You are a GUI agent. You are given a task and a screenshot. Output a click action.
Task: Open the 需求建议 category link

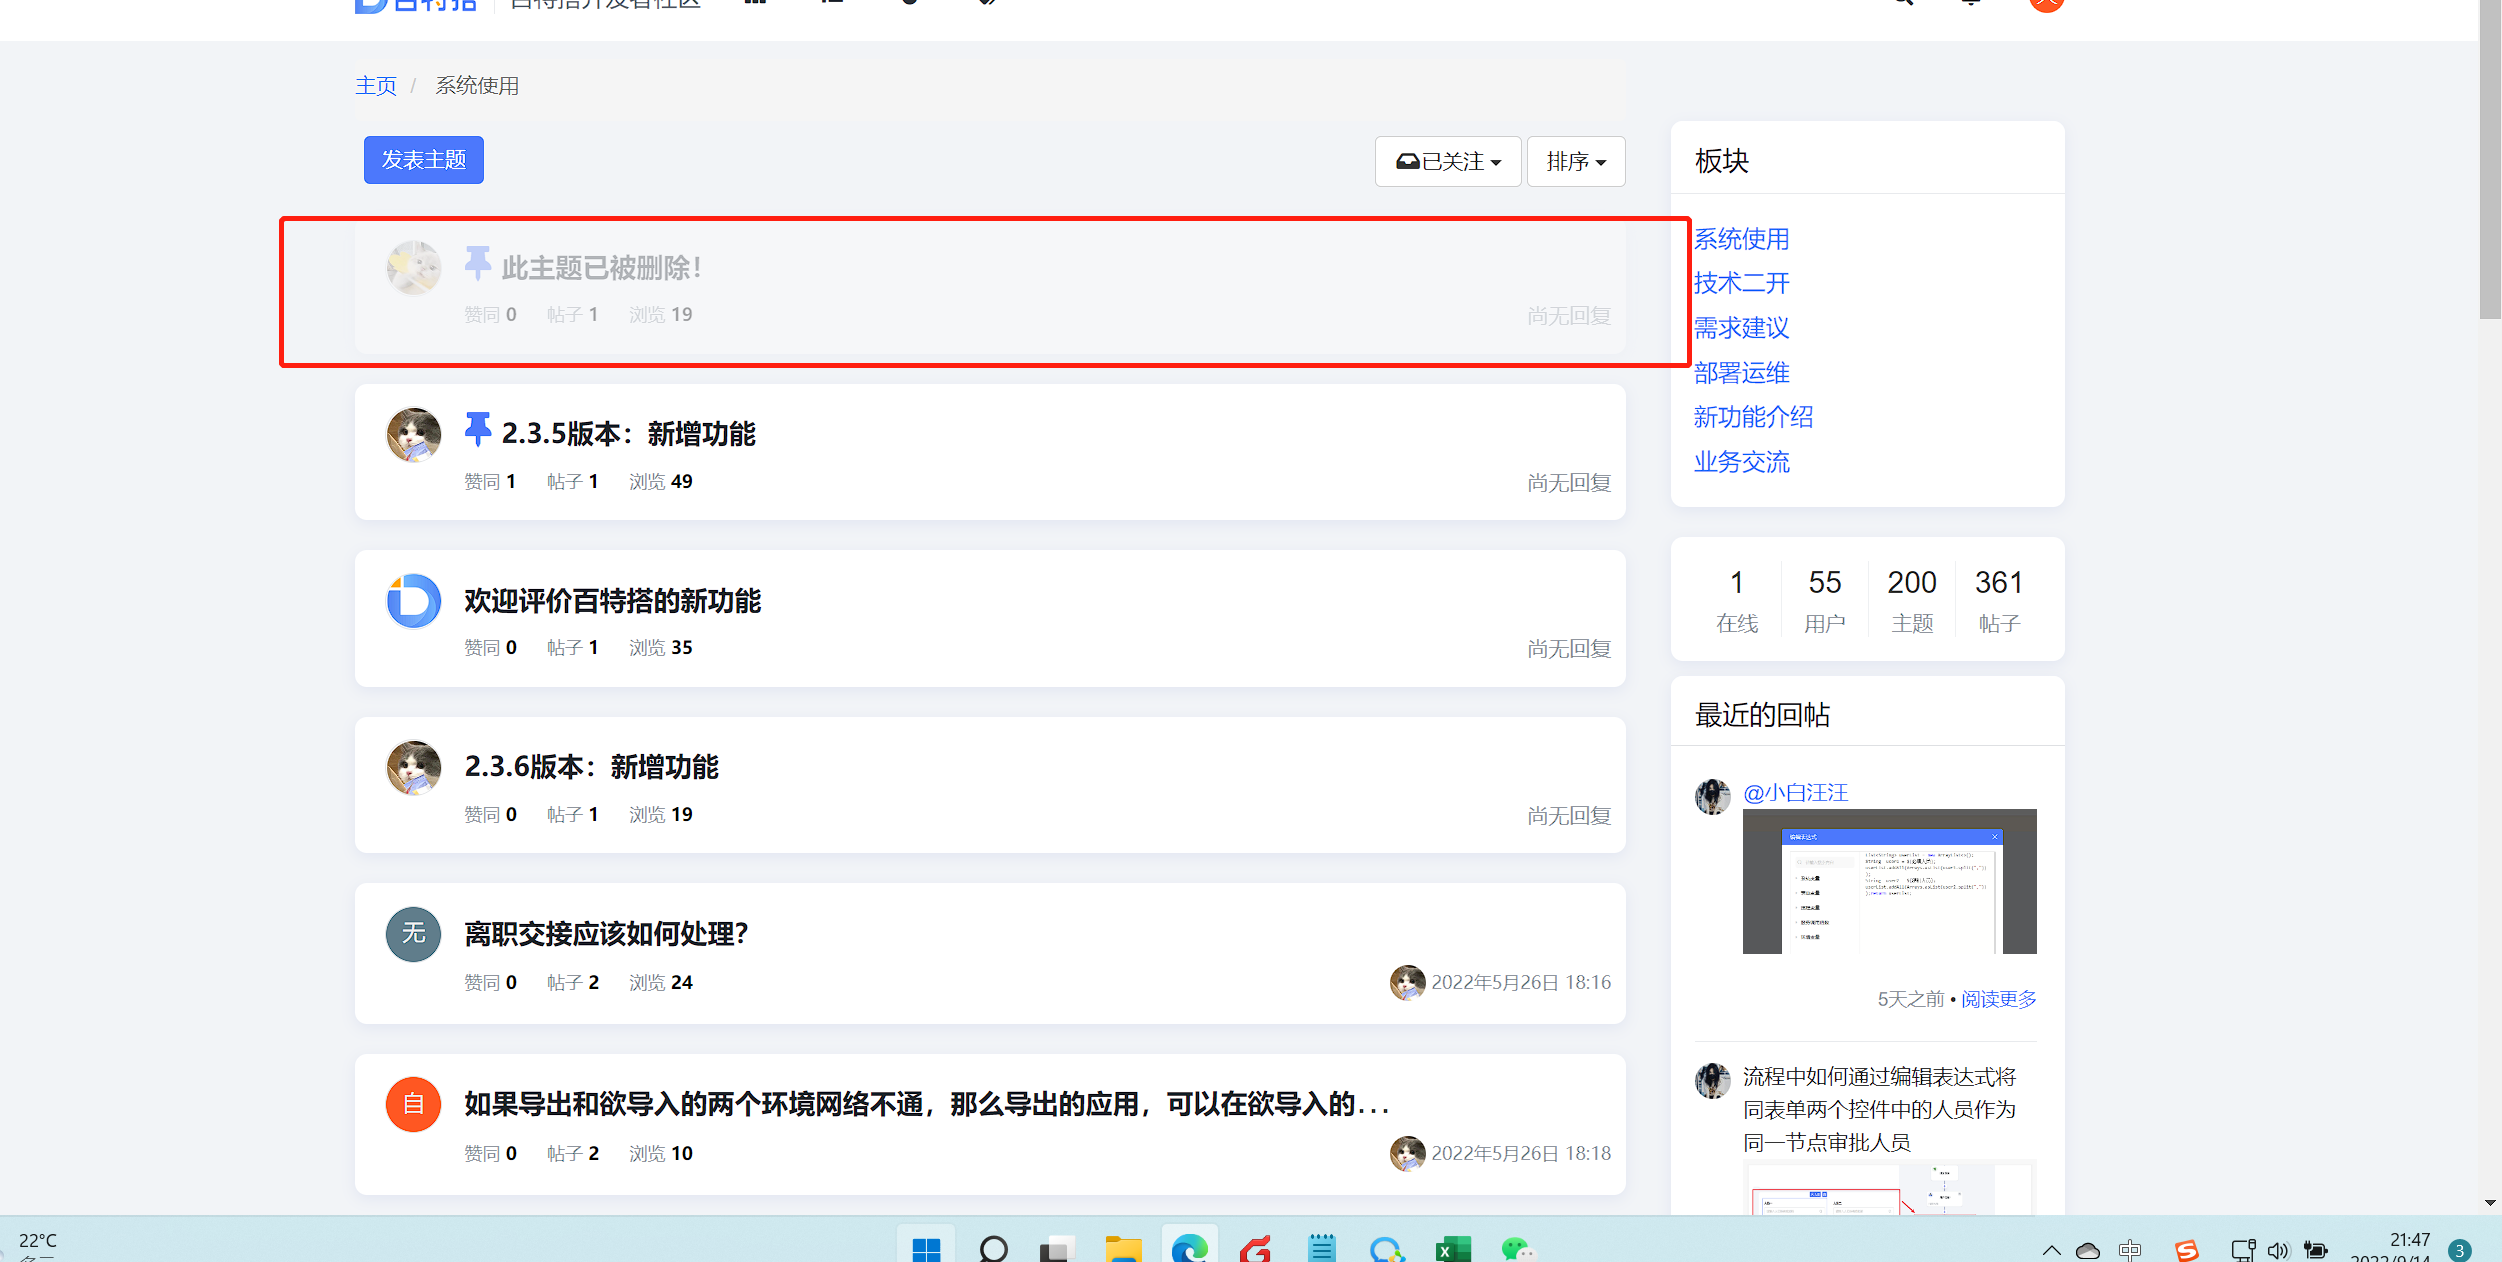[x=1741, y=328]
